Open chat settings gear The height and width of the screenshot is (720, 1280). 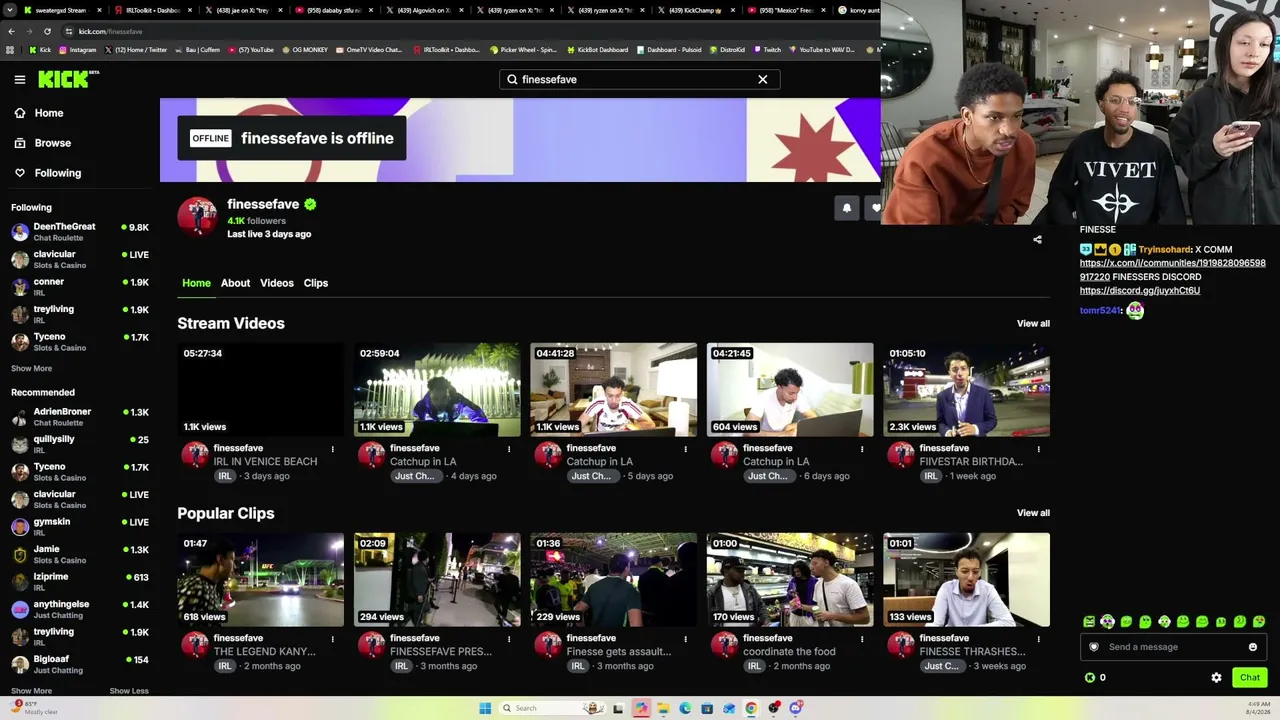(1216, 678)
